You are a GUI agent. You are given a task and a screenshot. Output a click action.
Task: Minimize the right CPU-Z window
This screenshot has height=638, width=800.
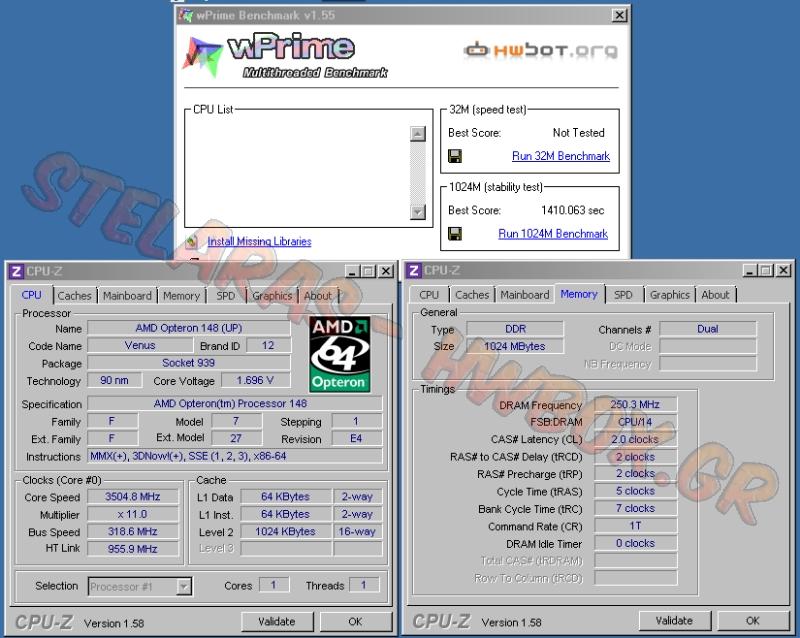coord(749,270)
